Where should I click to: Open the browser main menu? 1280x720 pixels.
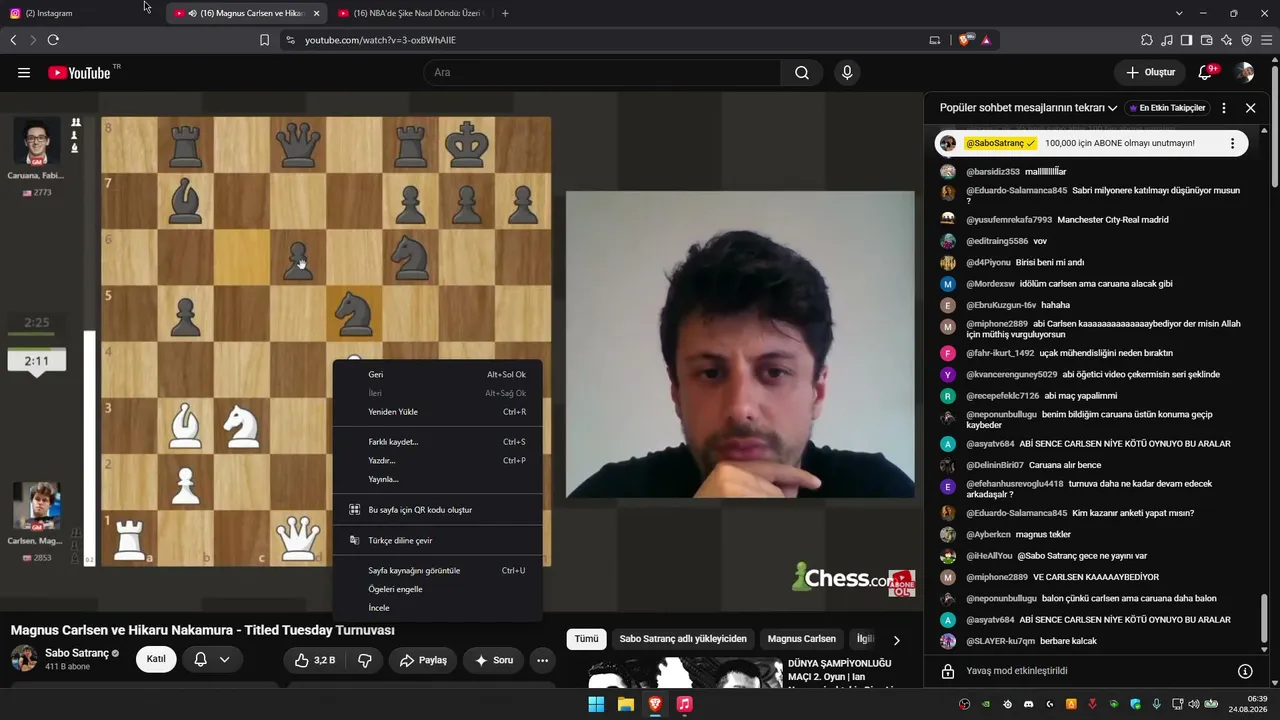[1267, 40]
